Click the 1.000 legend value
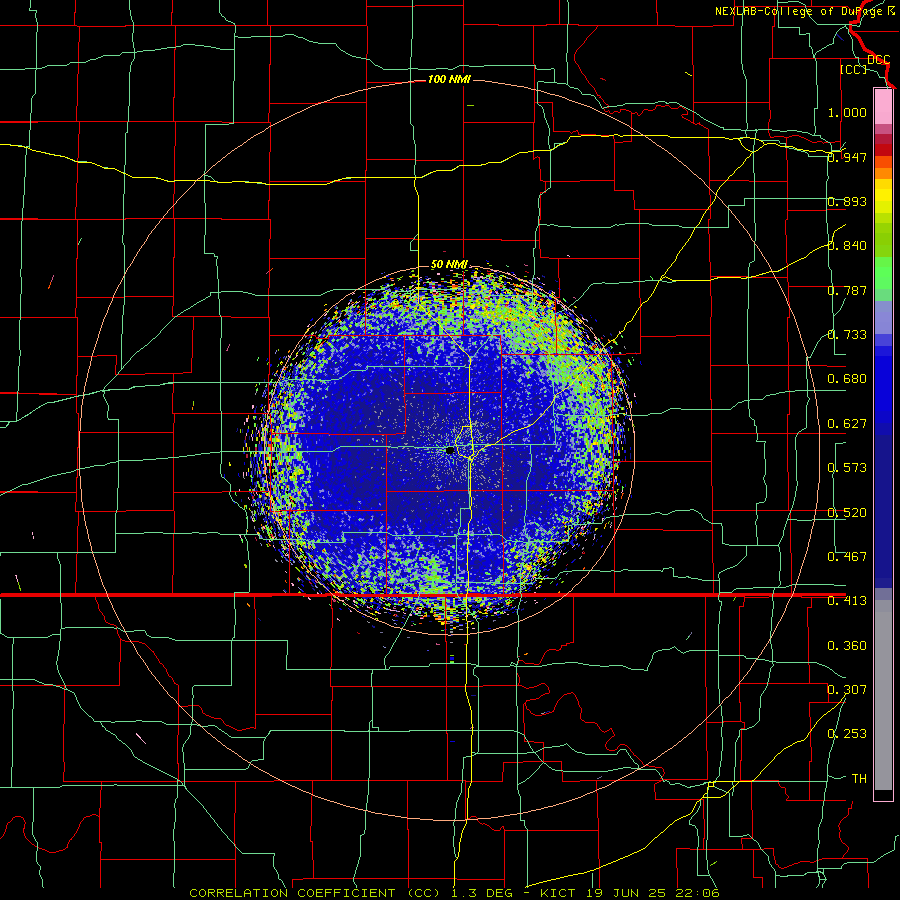 pyautogui.click(x=847, y=112)
